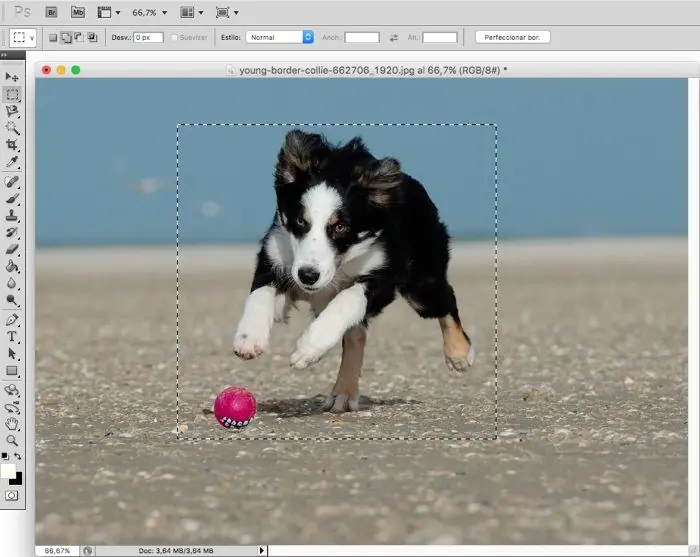Open Mini Bridge with Mb icon
This screenshot has width=700, height=557.
(77, 12)
